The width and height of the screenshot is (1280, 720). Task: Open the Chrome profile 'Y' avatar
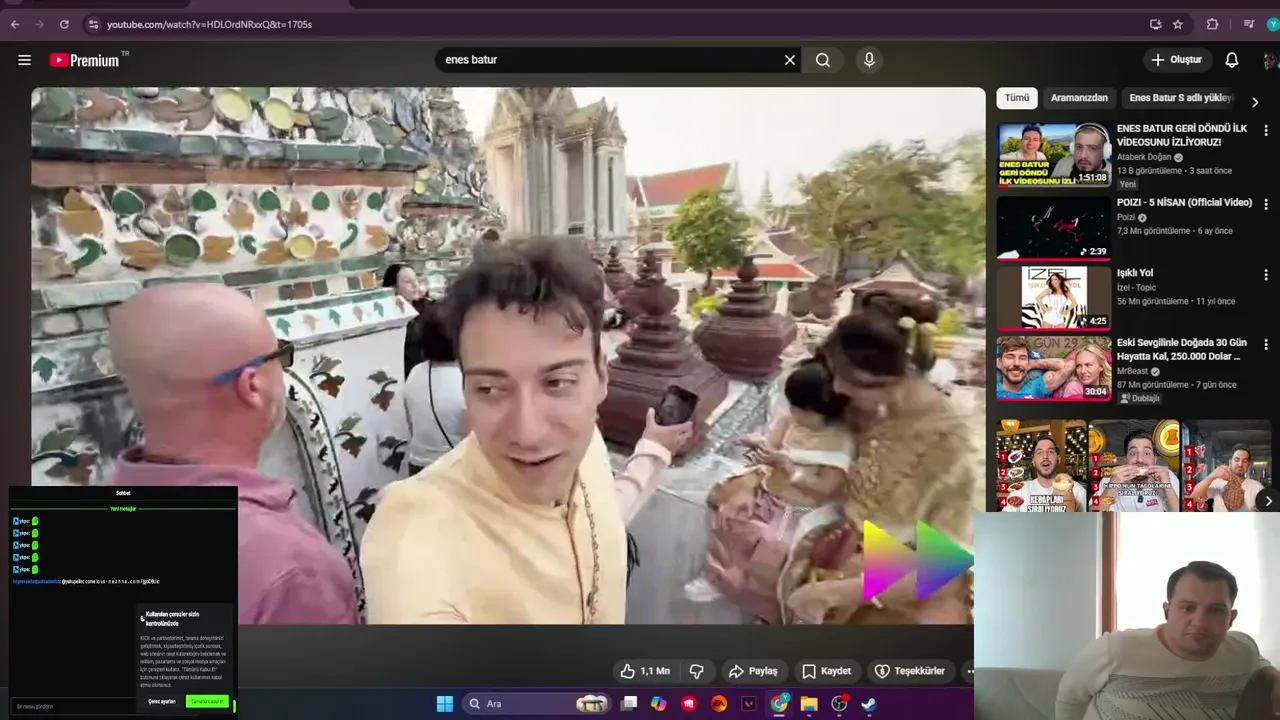1273,24
